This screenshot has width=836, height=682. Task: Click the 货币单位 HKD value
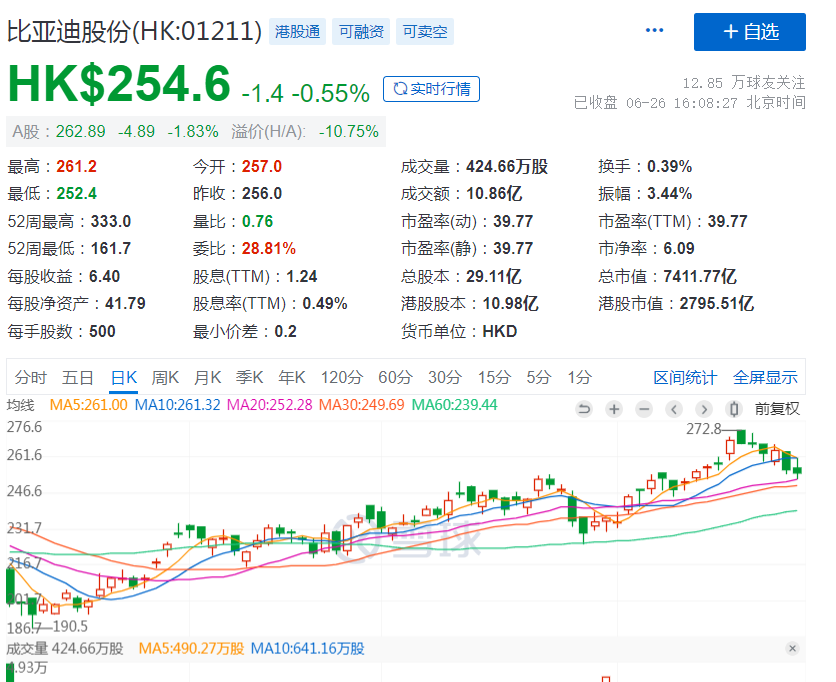pos(500,331)
